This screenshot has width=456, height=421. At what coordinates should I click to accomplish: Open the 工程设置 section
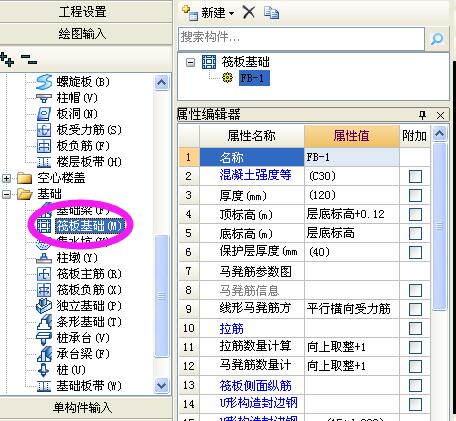click(86, 11)
